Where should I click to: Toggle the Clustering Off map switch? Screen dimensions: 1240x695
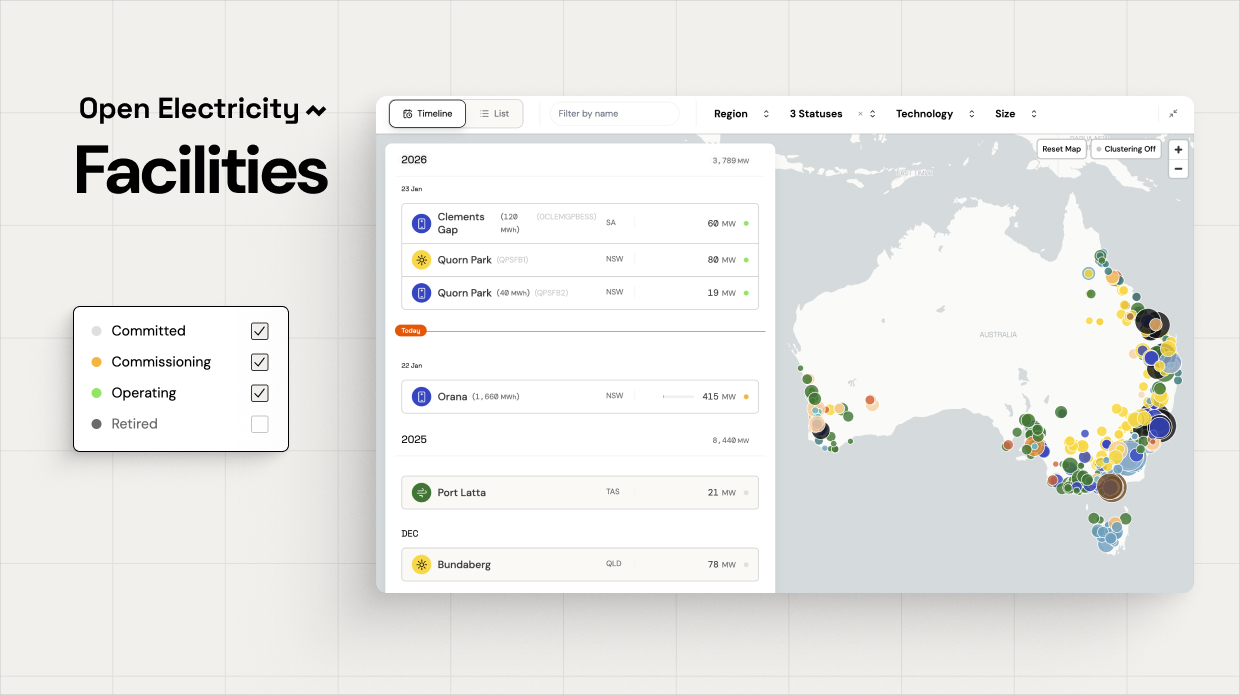[x=1126, y=149]
